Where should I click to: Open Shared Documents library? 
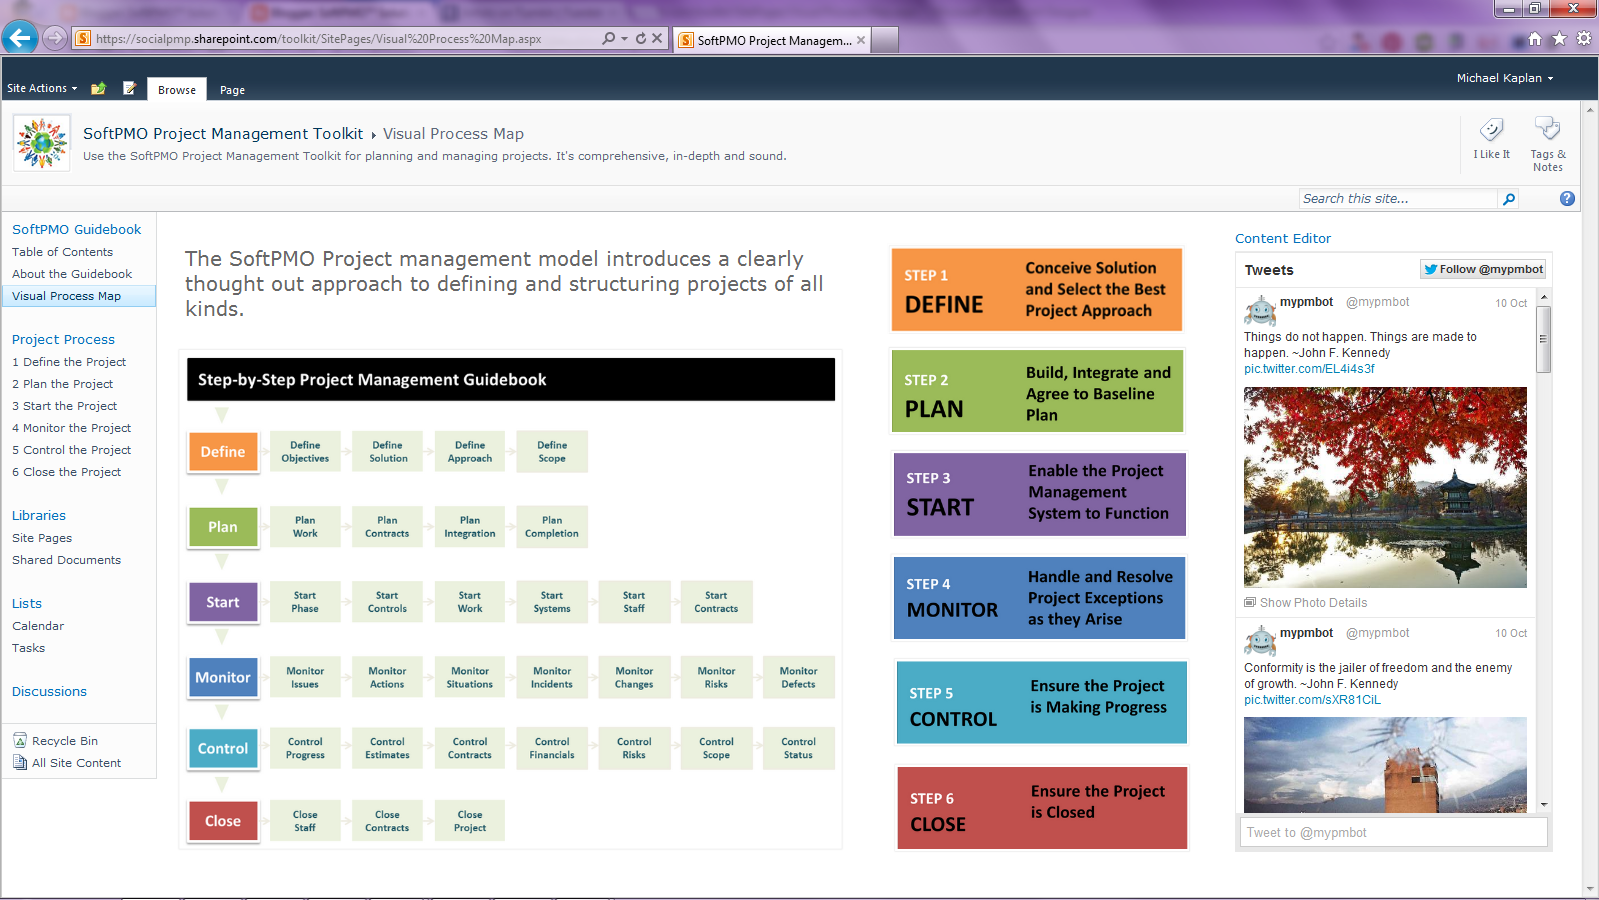[66, 560]
